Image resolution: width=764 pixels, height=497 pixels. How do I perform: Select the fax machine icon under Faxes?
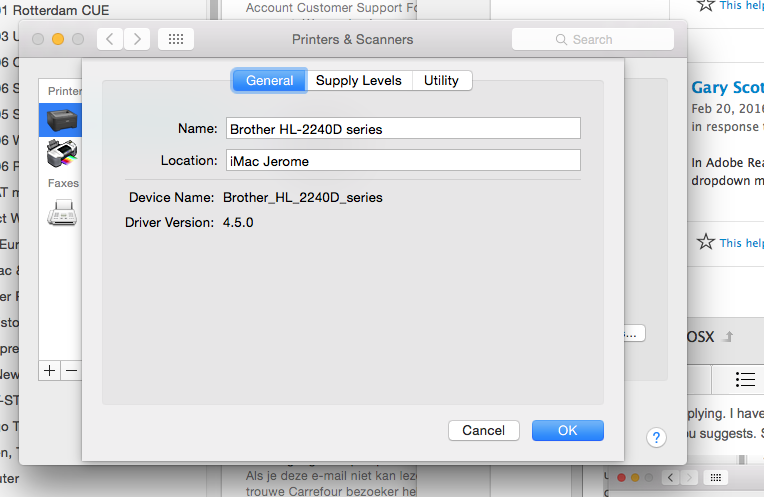pyautogui.click(x=62, y=212)
